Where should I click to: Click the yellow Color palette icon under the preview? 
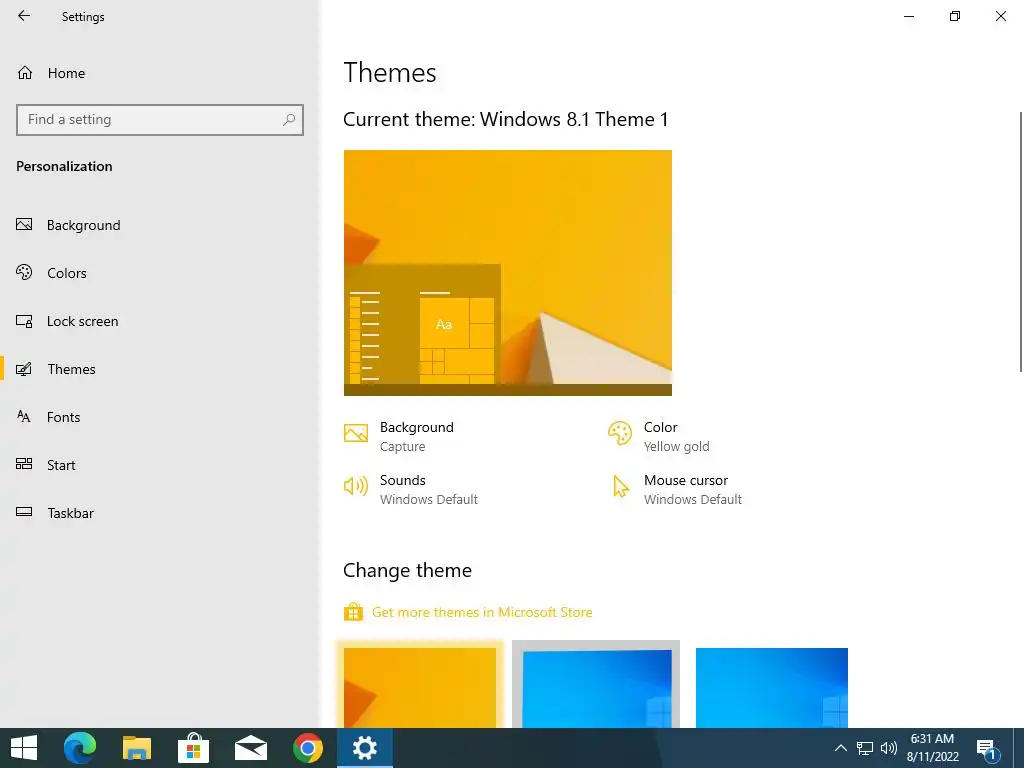(620, 433)
